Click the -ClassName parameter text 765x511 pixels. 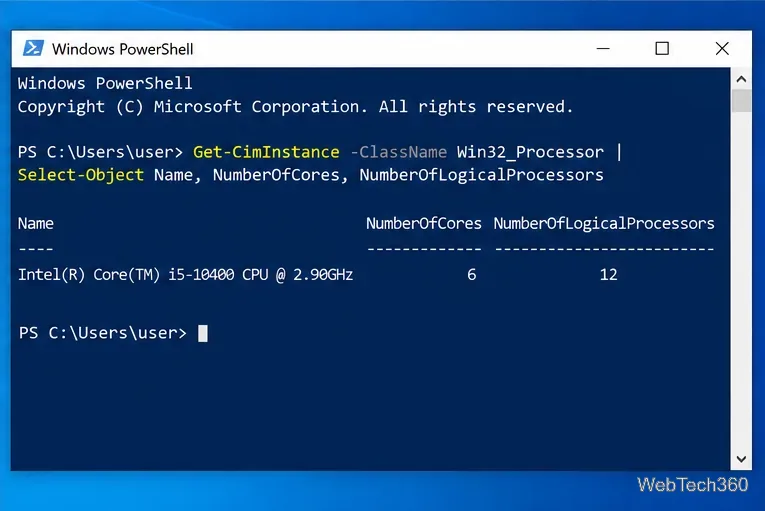pos(398,152)
